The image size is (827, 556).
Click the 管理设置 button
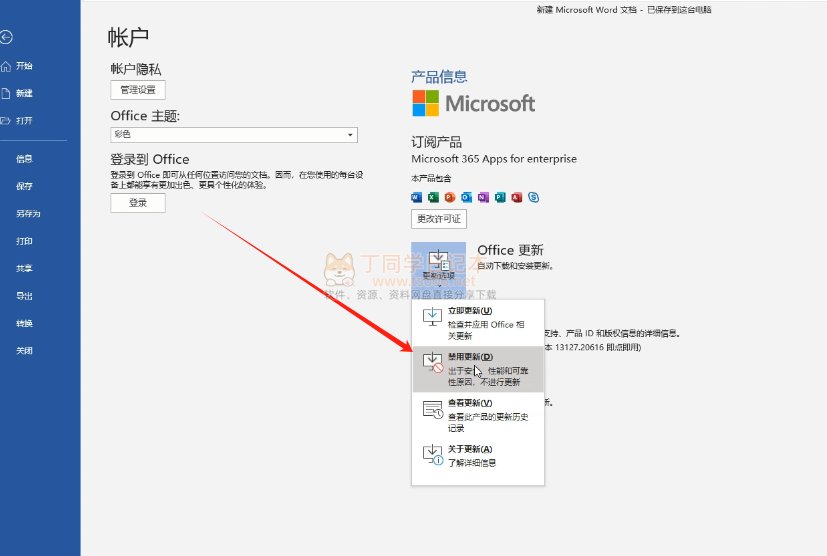point(138,90)
